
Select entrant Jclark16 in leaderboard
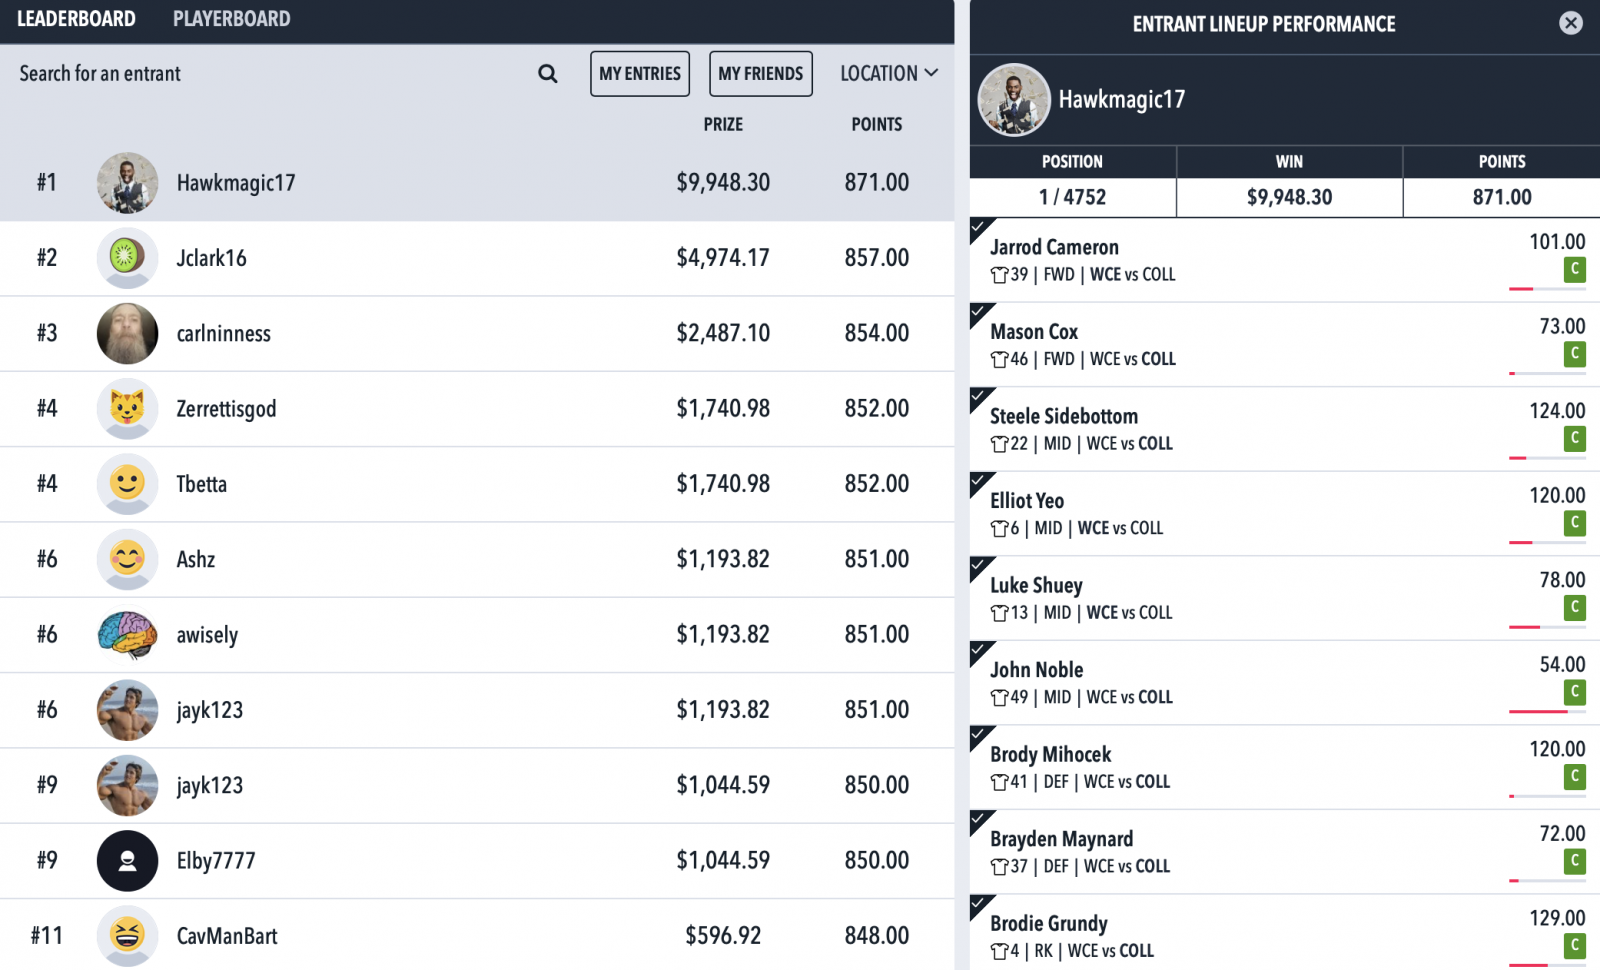(x=477, y=258)
